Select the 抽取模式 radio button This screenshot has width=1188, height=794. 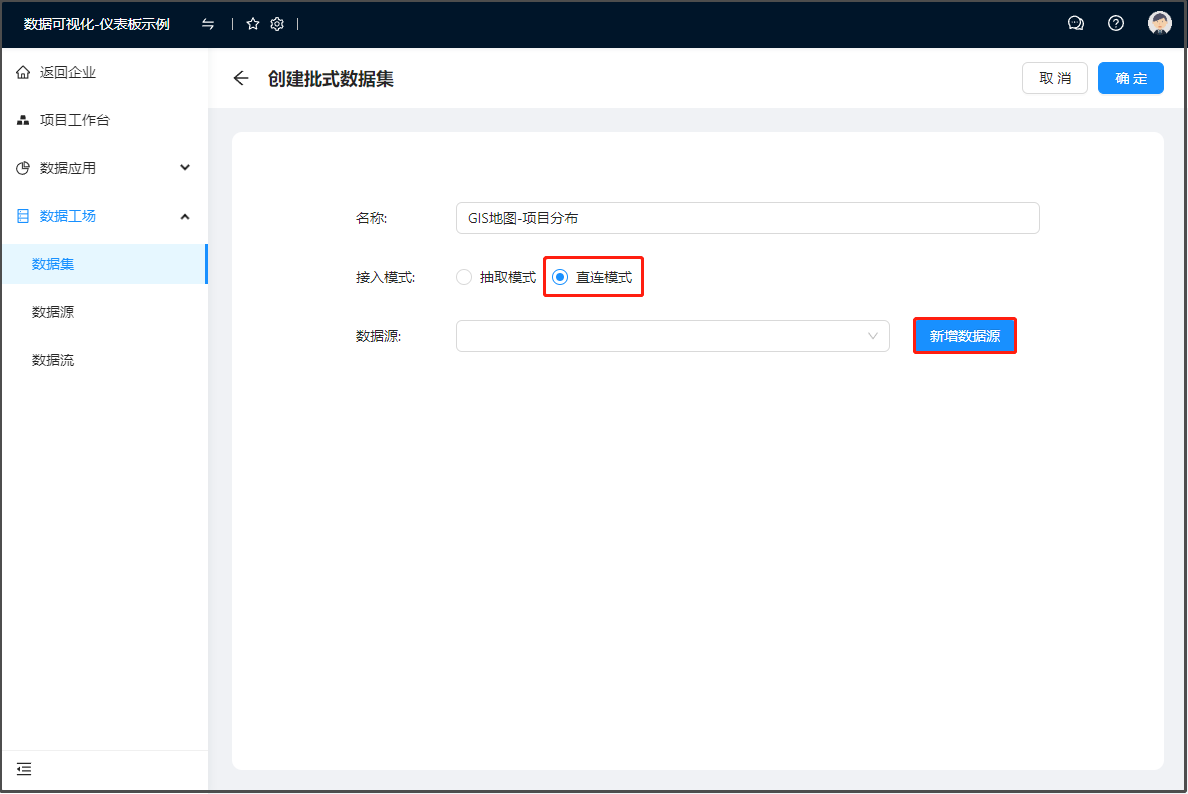coord(464,277)
